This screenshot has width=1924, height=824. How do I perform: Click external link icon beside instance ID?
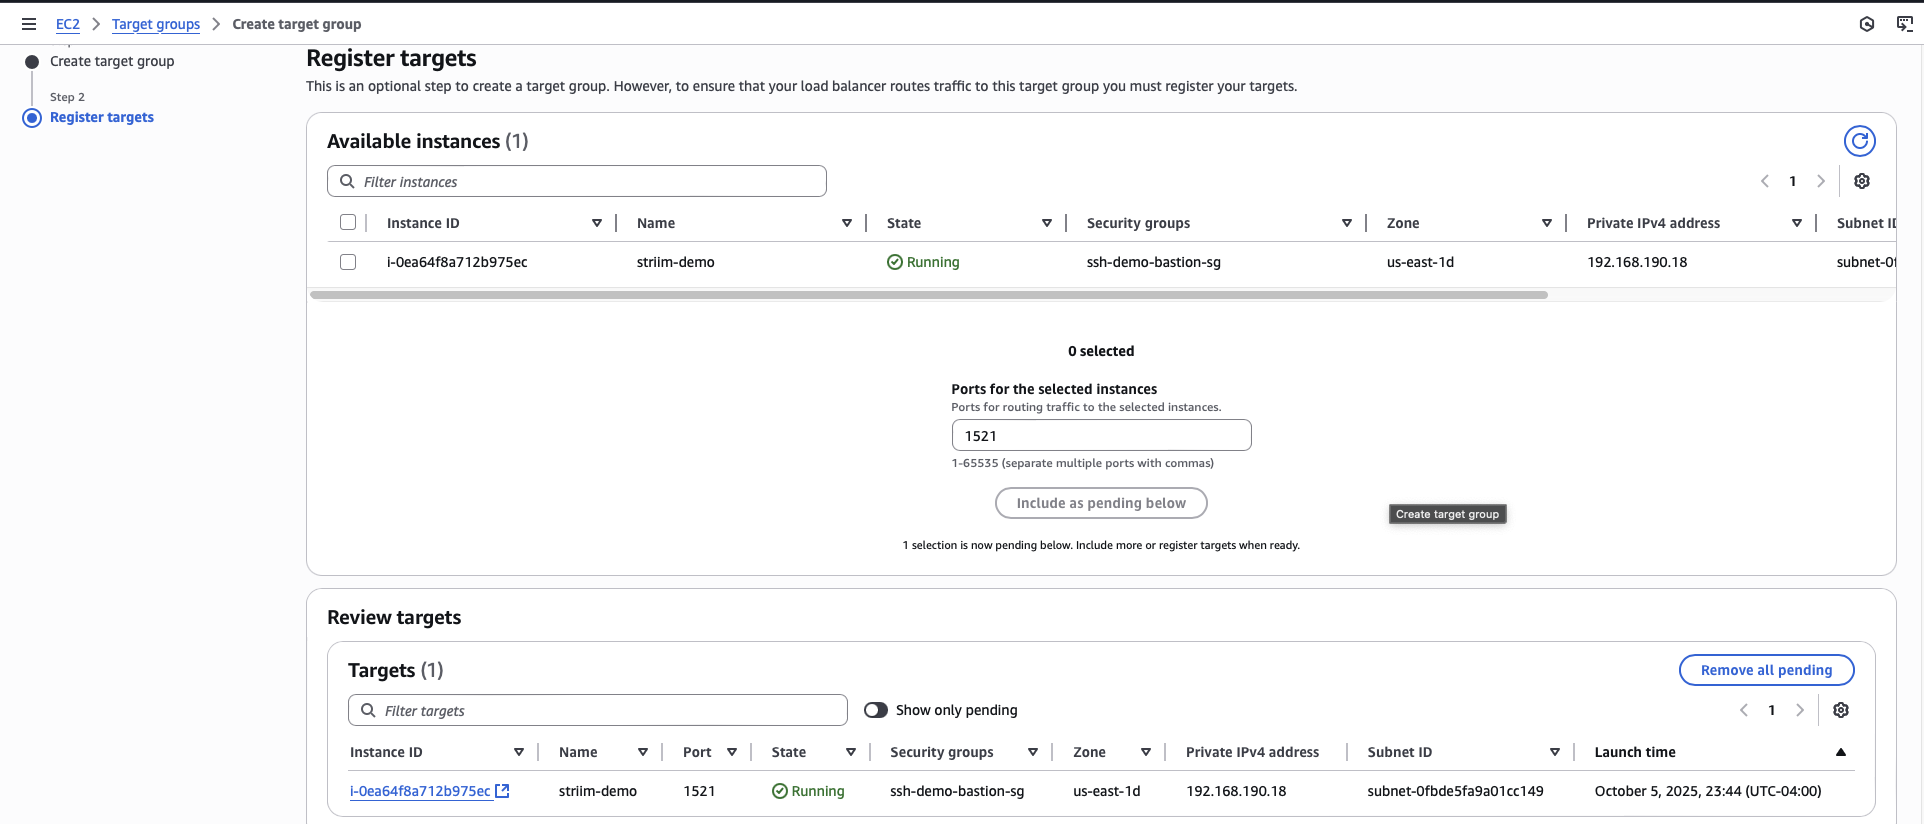click(503, 791)
